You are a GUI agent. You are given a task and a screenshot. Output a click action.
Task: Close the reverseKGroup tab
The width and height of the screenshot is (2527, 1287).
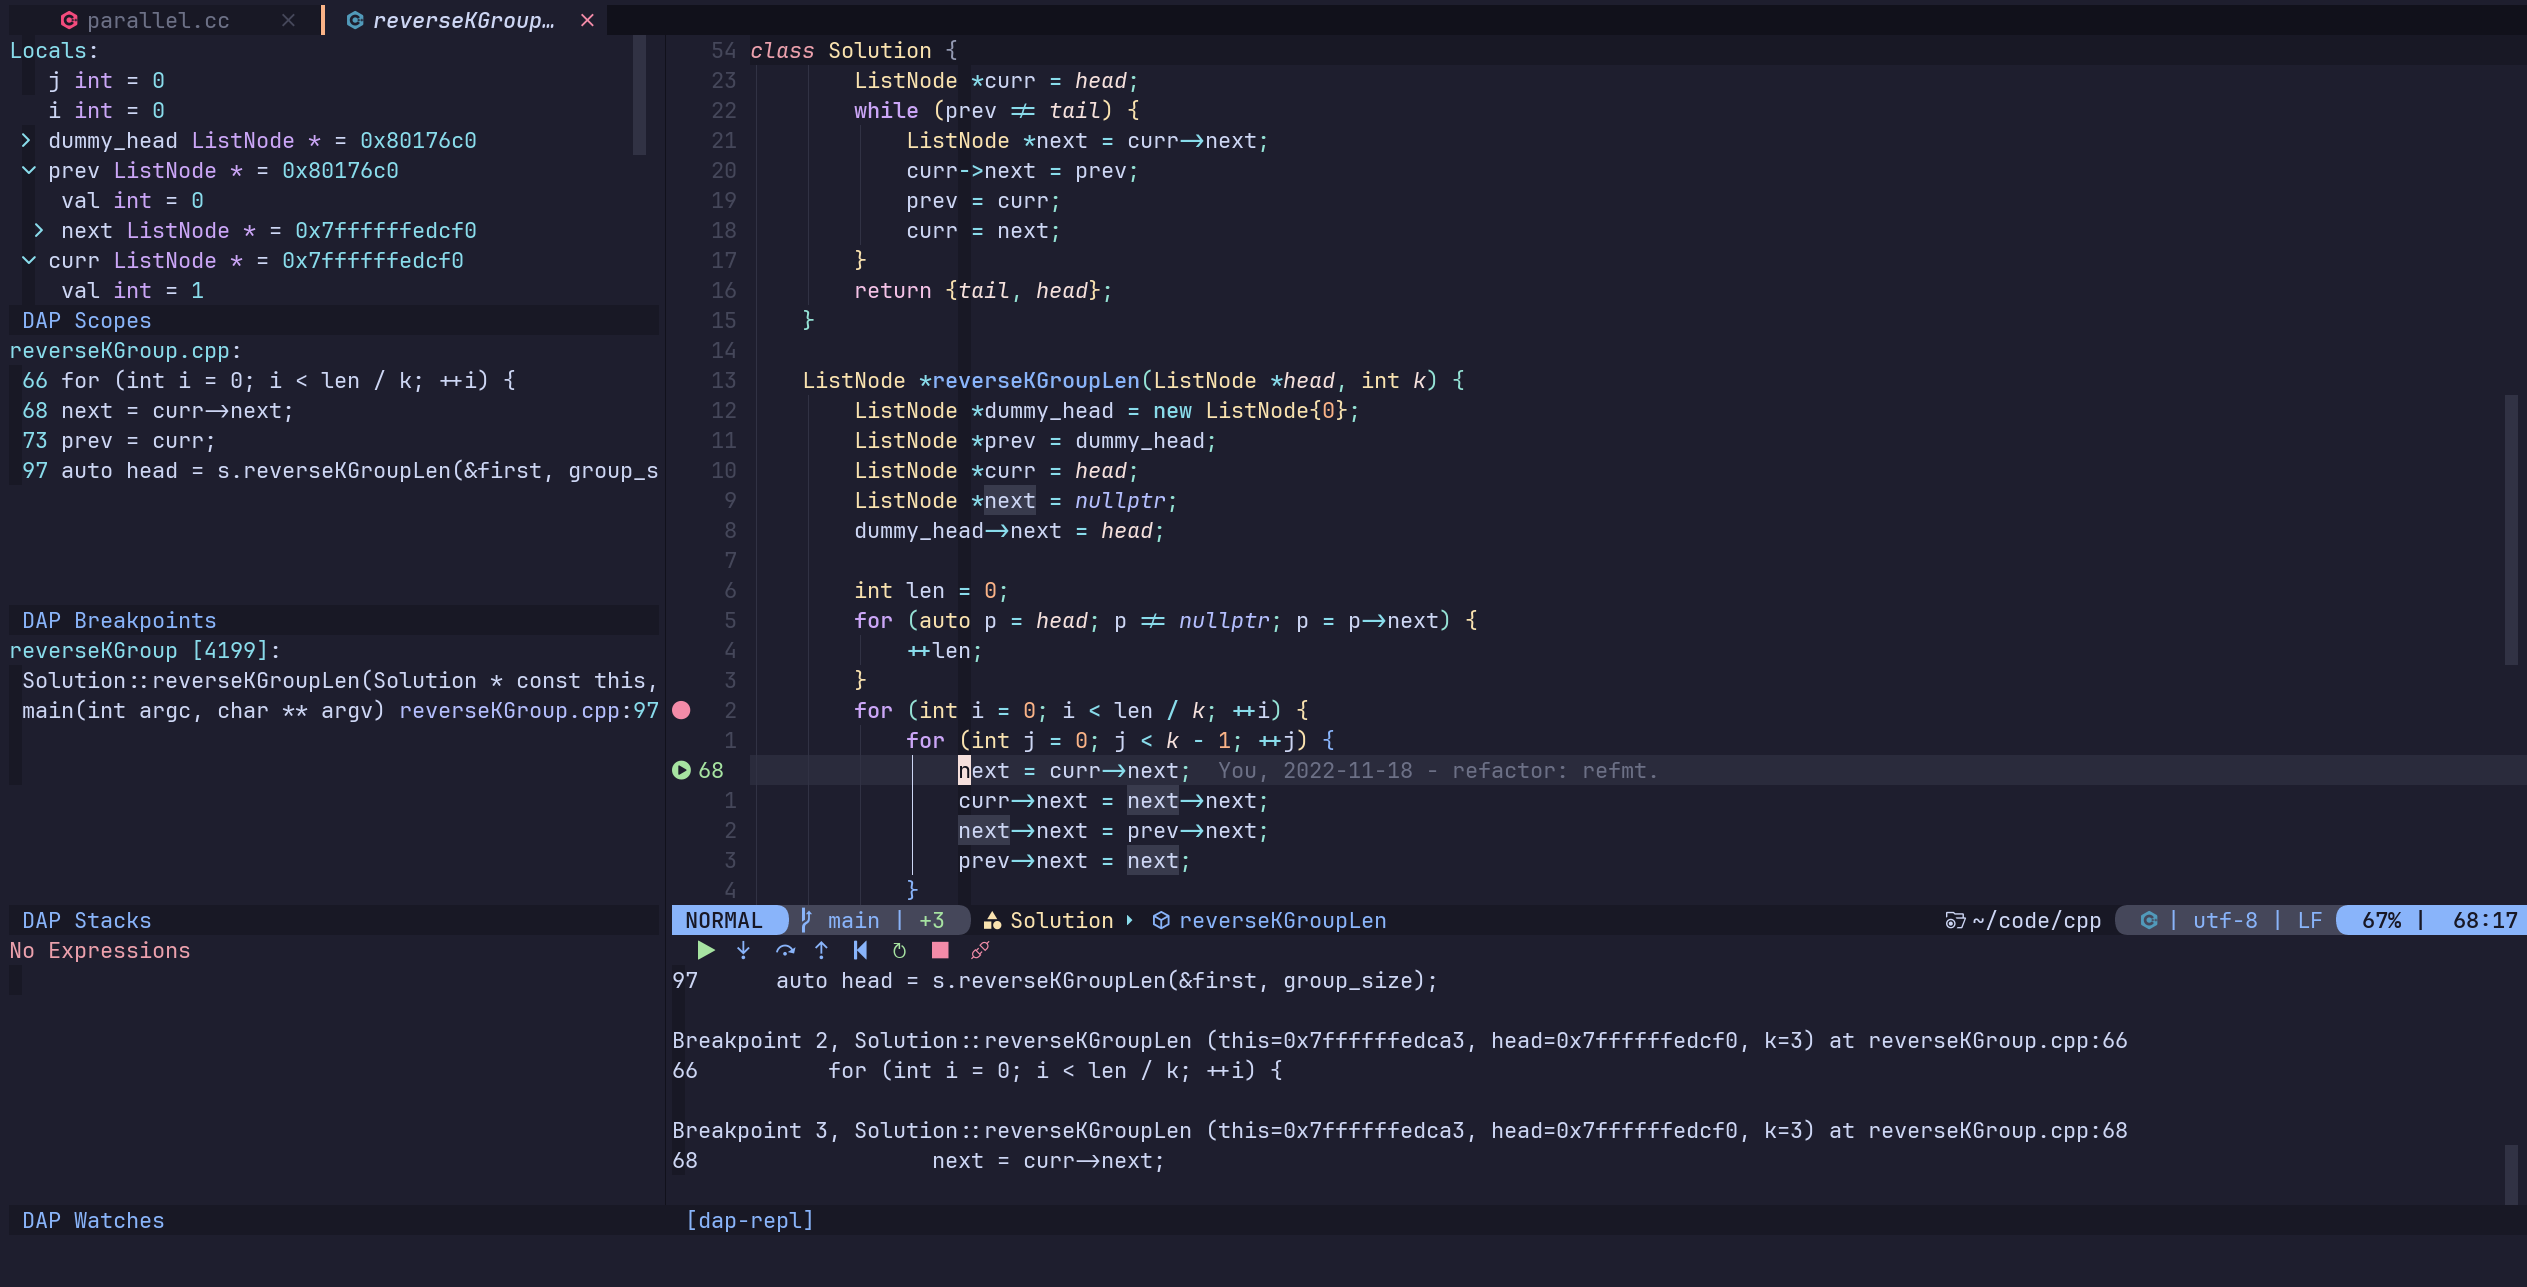[x=587, y=20]
